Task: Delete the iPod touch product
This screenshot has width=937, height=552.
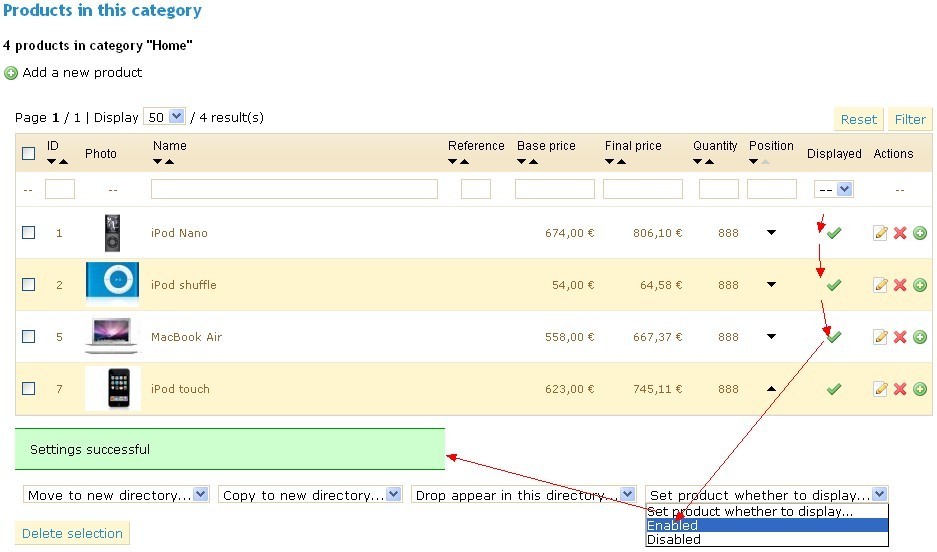Action: 900,389
